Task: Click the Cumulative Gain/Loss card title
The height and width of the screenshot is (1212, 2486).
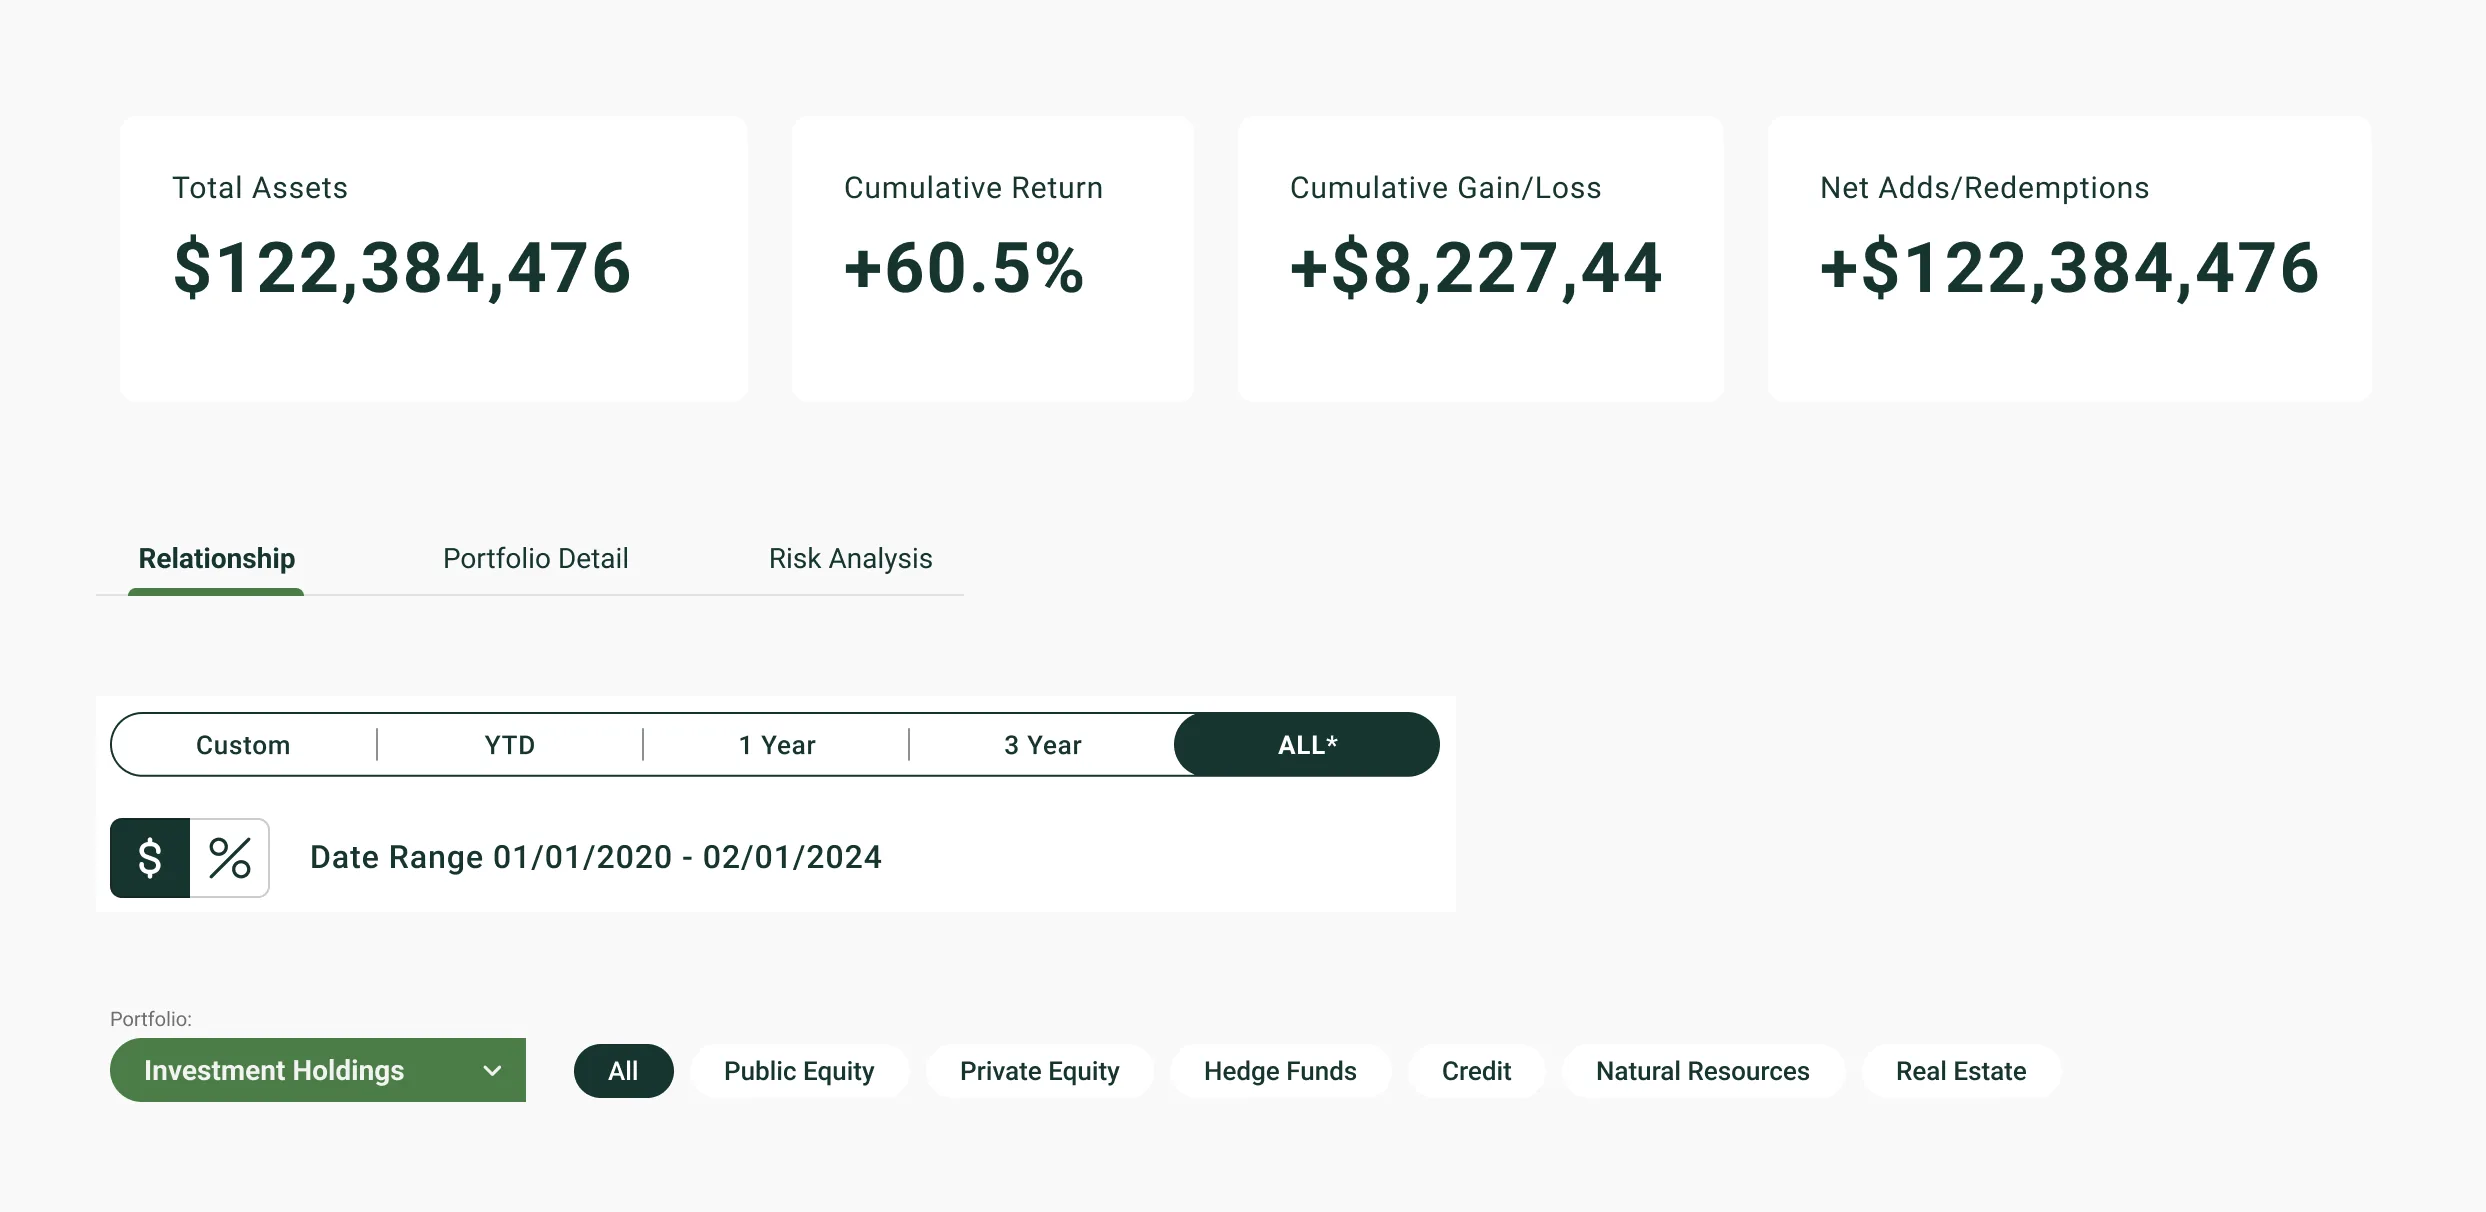Action: [1445, 187]
